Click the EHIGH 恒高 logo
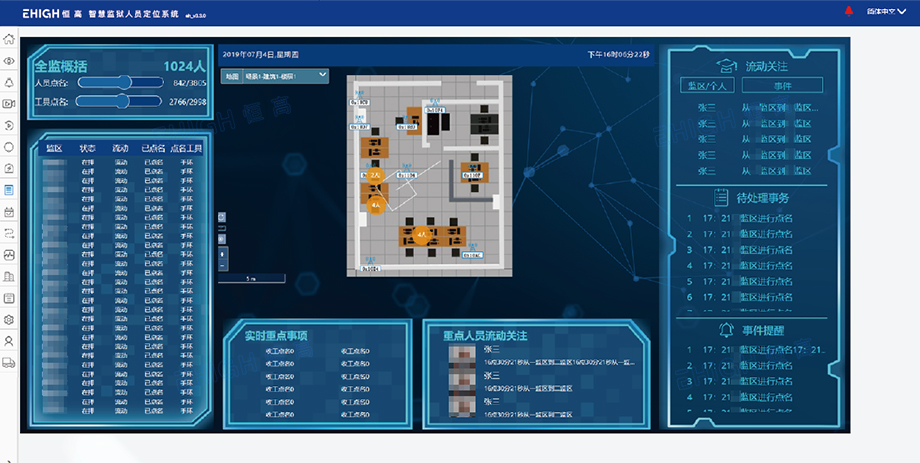920x463 pixels. (52, 13)
